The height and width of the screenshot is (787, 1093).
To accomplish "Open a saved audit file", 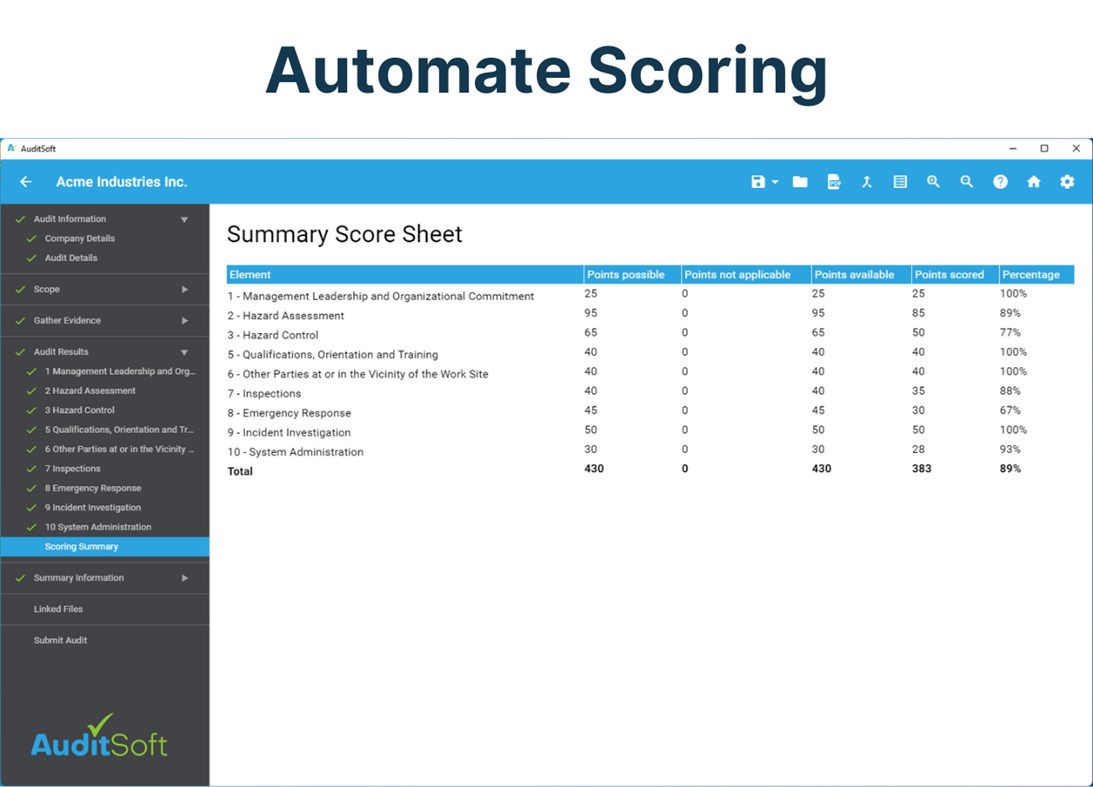I will tap(799, 182).
